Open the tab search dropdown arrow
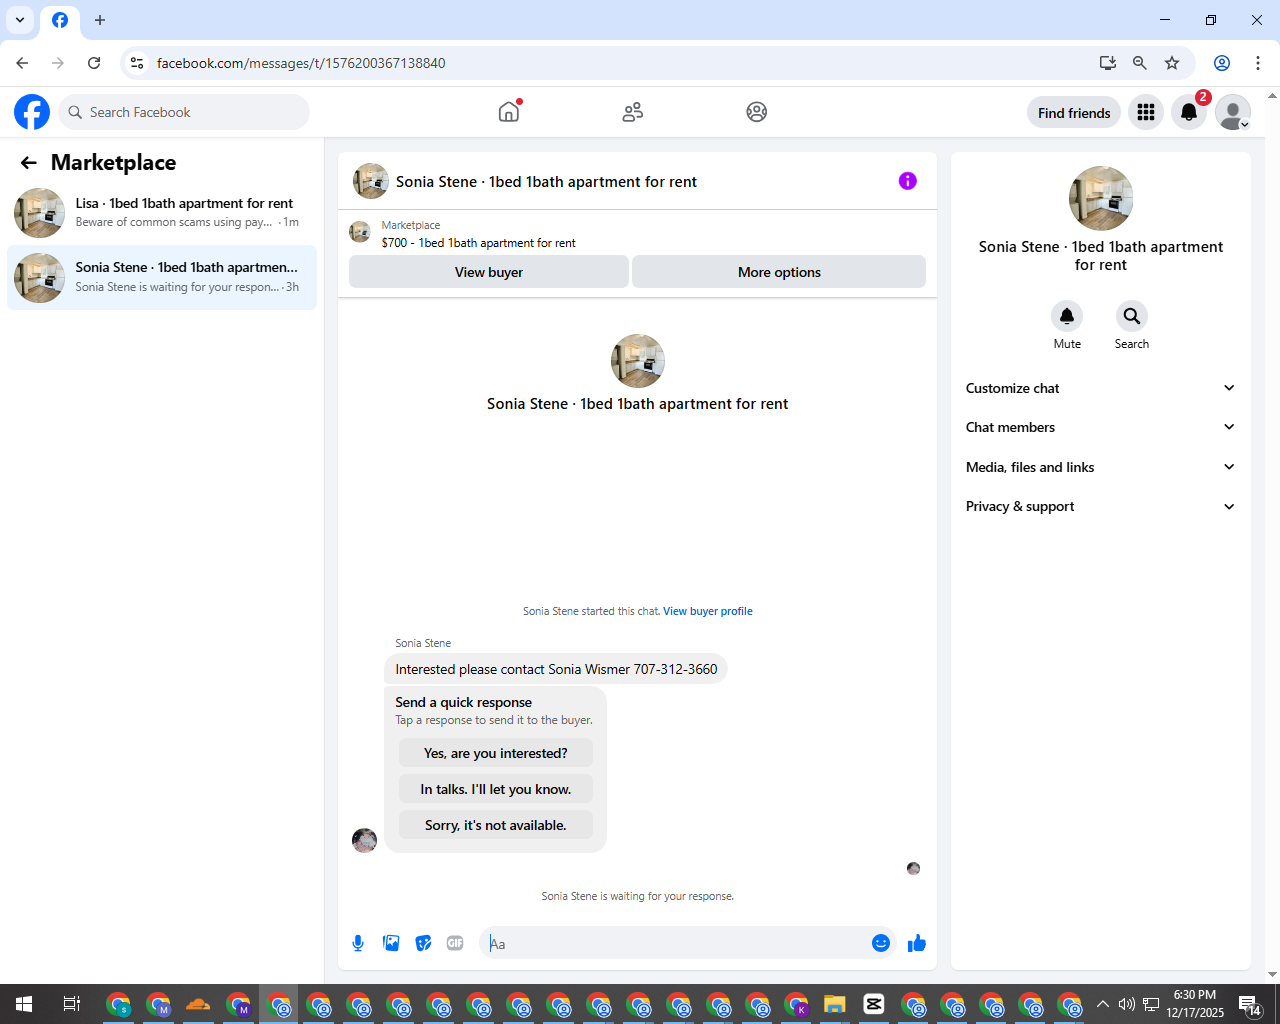This screenshot has width=1280, height=1024. (x=20, y=20)
